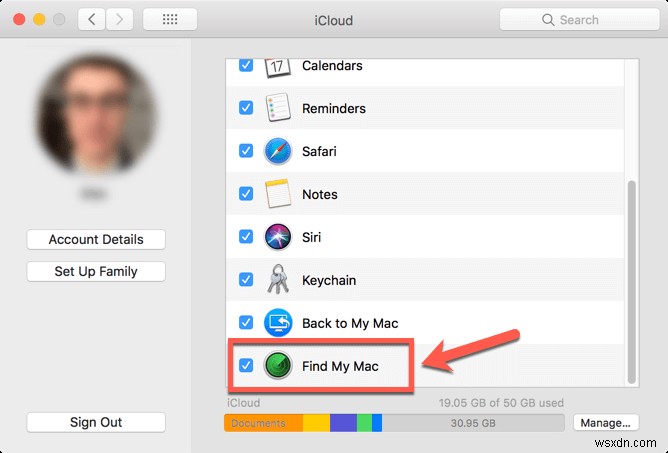This screenshot has height=453, width=668.
Task: Turn off the Siri checkbox
Action: [x=246, y=236]
